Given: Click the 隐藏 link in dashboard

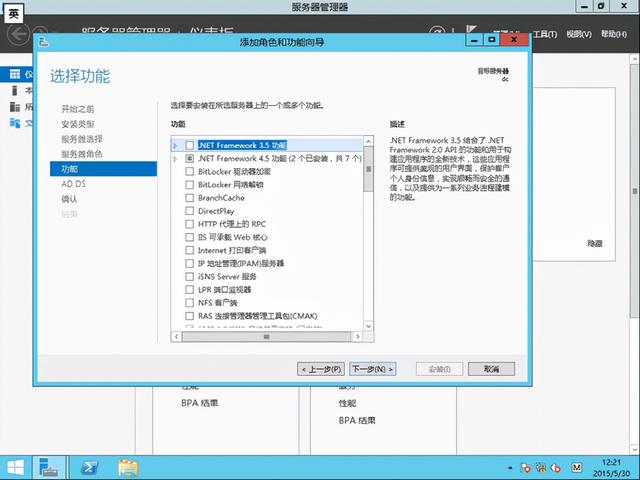Looking at the screenshot, I should pyautogui.click(x=595, y=244).
